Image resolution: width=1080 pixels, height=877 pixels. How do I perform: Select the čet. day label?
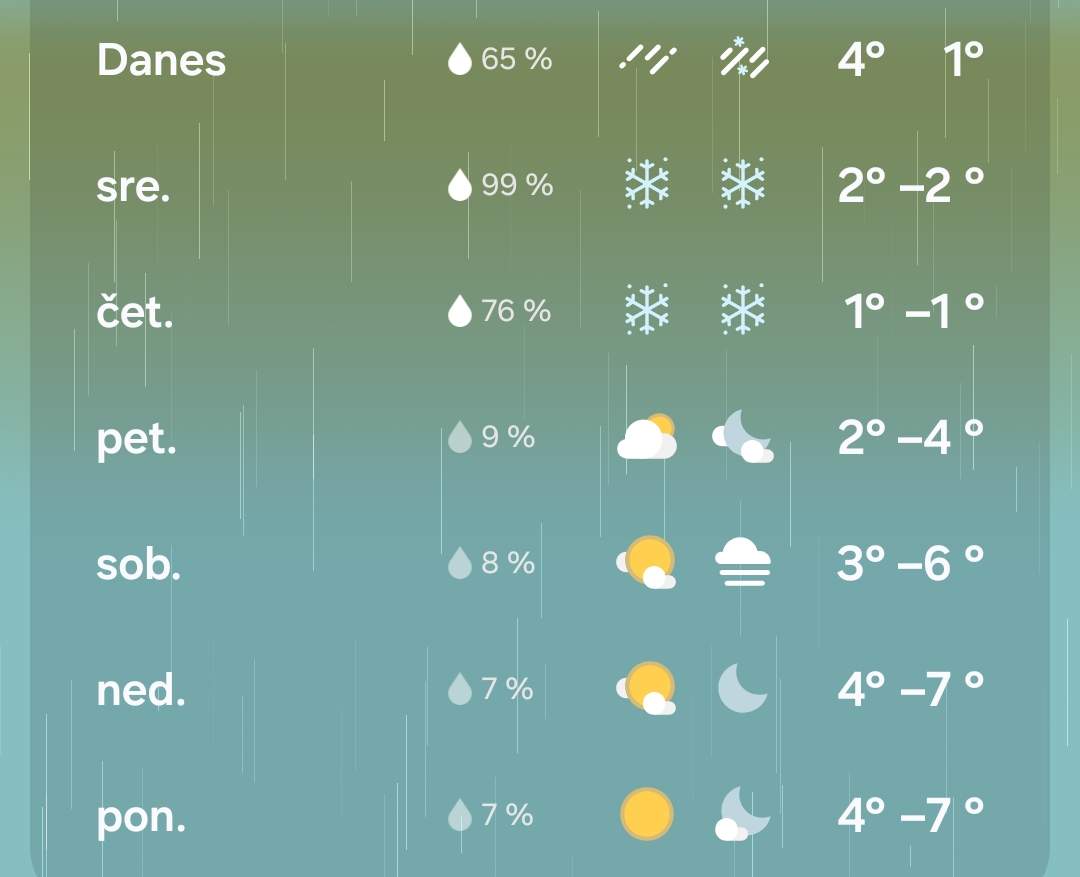point(135,311)
